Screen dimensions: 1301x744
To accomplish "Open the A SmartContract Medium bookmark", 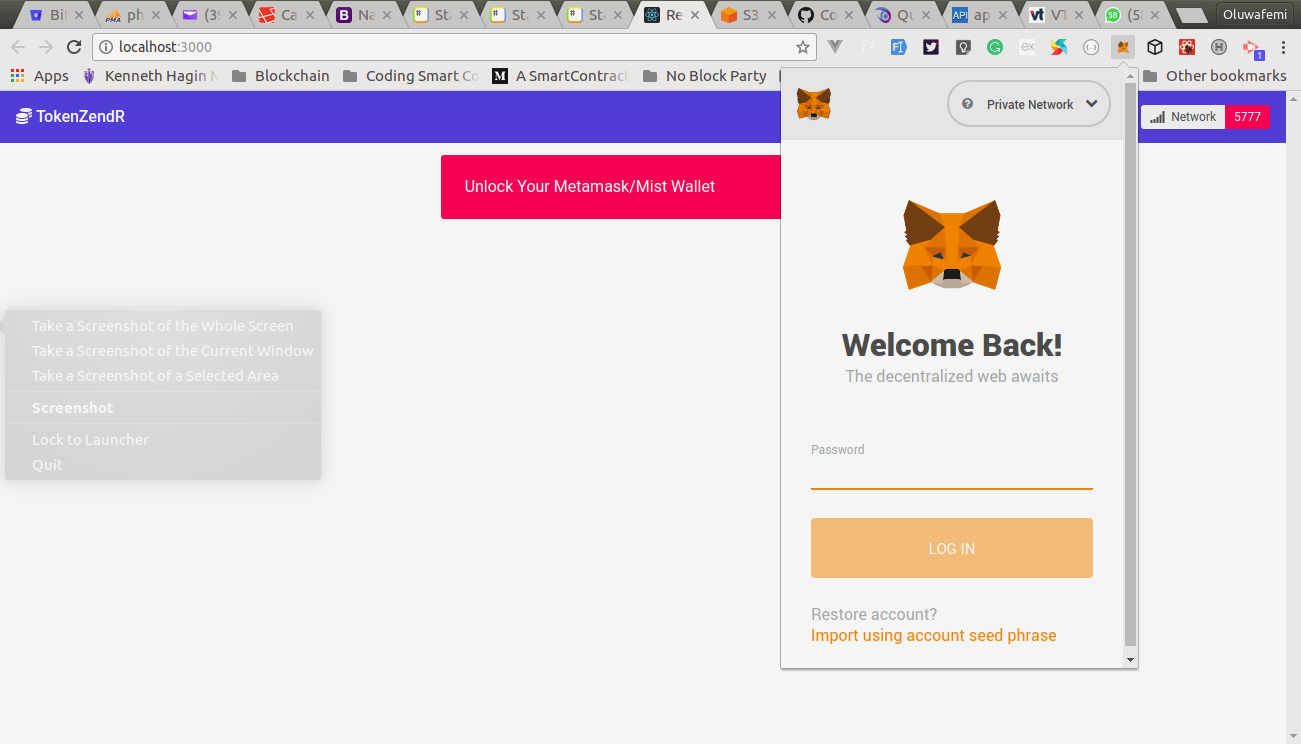I will click(x=560, y=76).
